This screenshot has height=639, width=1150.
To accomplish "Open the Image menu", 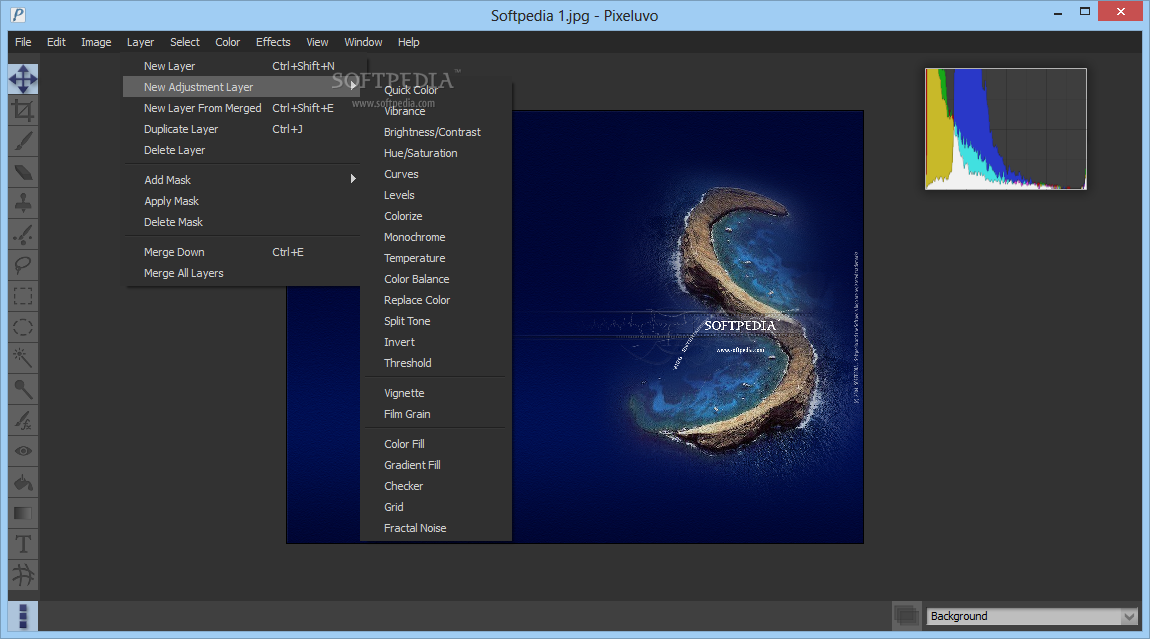I will click(96, 42).
